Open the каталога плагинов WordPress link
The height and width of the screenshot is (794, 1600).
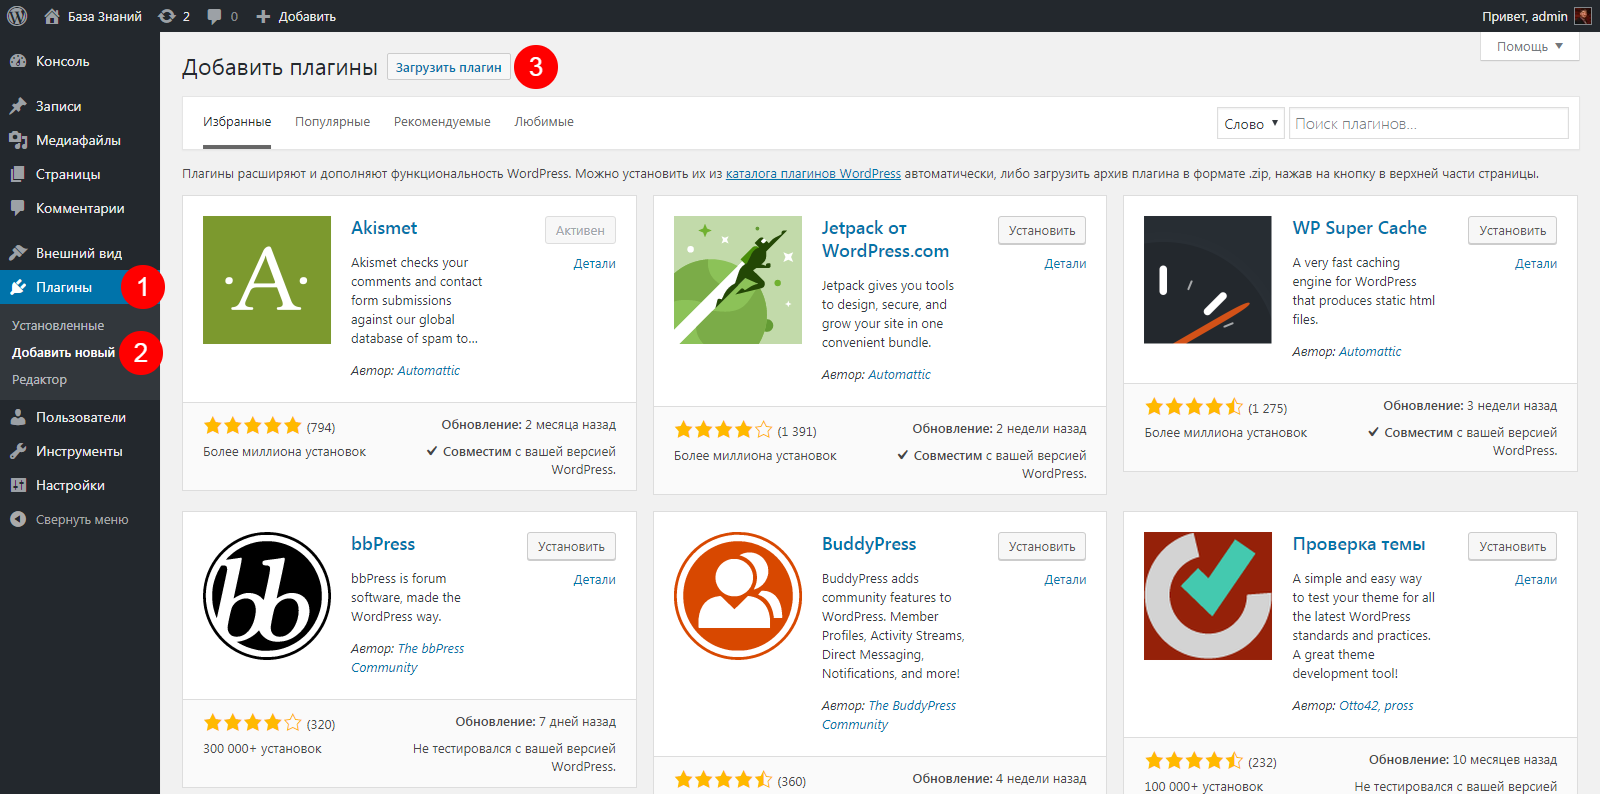[x=813, y=174]
